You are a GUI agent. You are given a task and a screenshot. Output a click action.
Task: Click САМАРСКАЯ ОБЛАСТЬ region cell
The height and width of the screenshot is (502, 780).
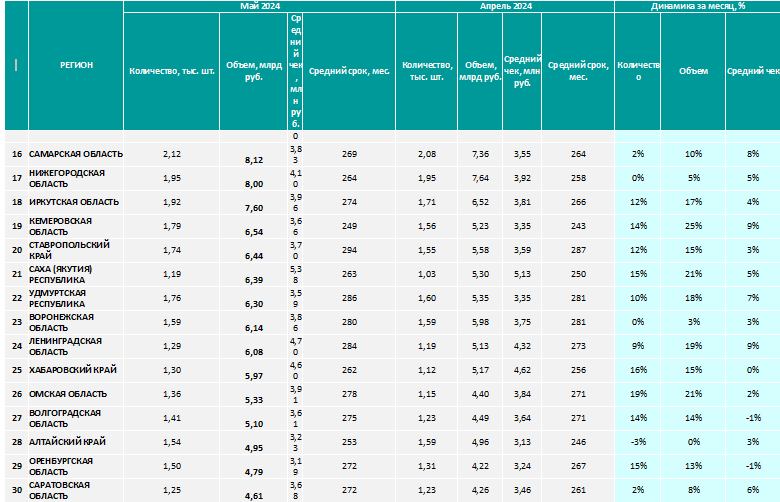(76, 154)
